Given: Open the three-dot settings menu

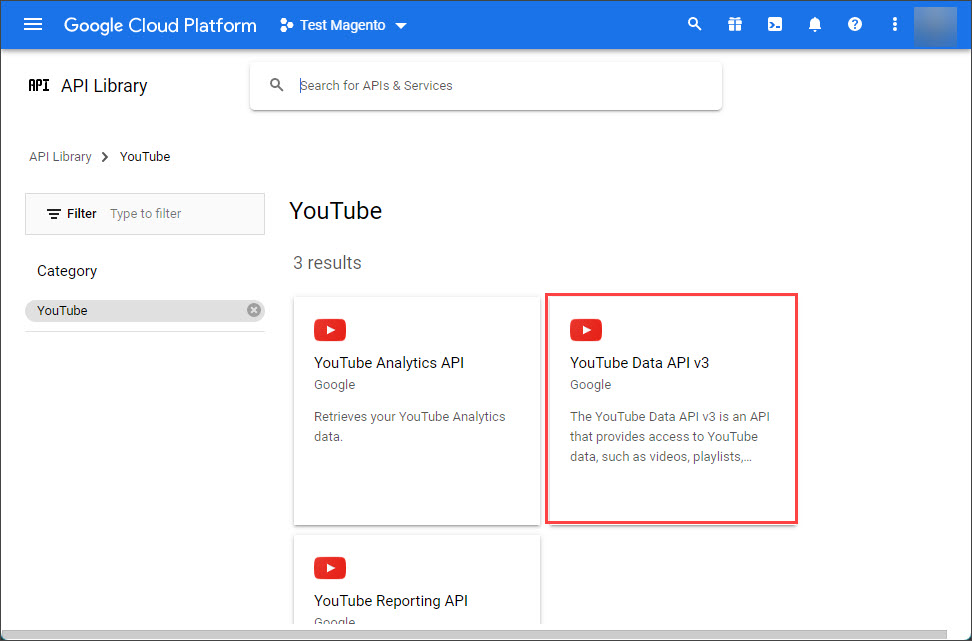Looking at the screenshot, I should [x=895, y=25].
